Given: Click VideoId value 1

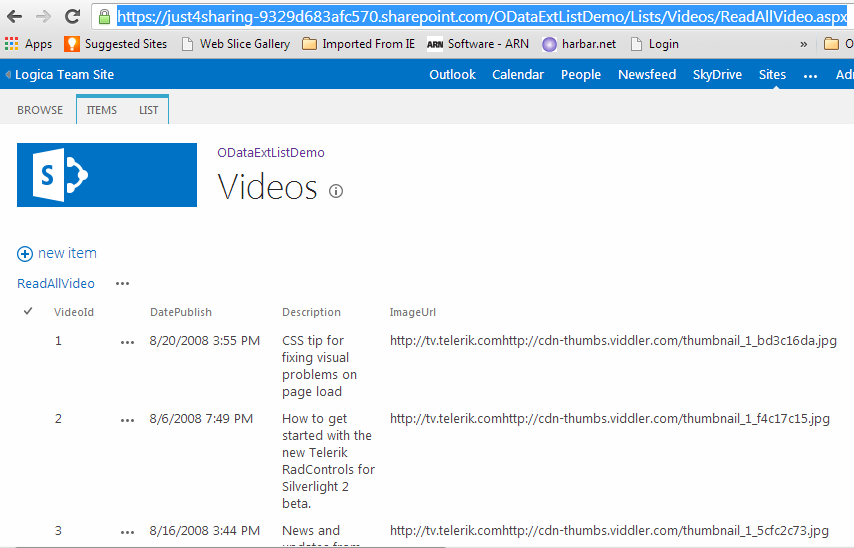Looking at the screenshot, I should [58, 341].
